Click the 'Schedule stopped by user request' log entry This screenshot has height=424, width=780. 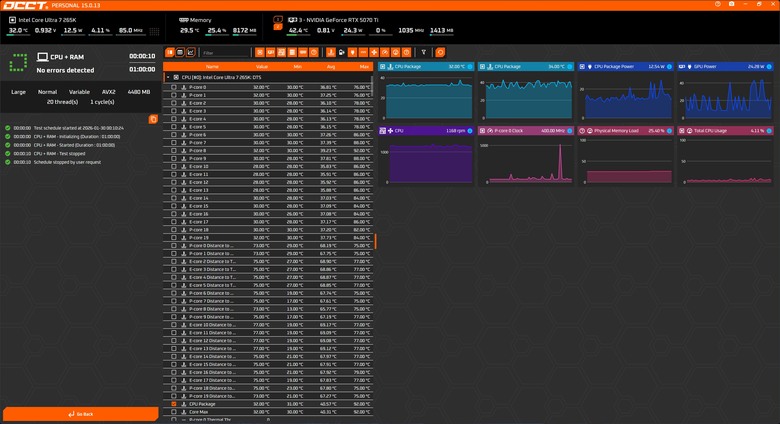[67, 162]
